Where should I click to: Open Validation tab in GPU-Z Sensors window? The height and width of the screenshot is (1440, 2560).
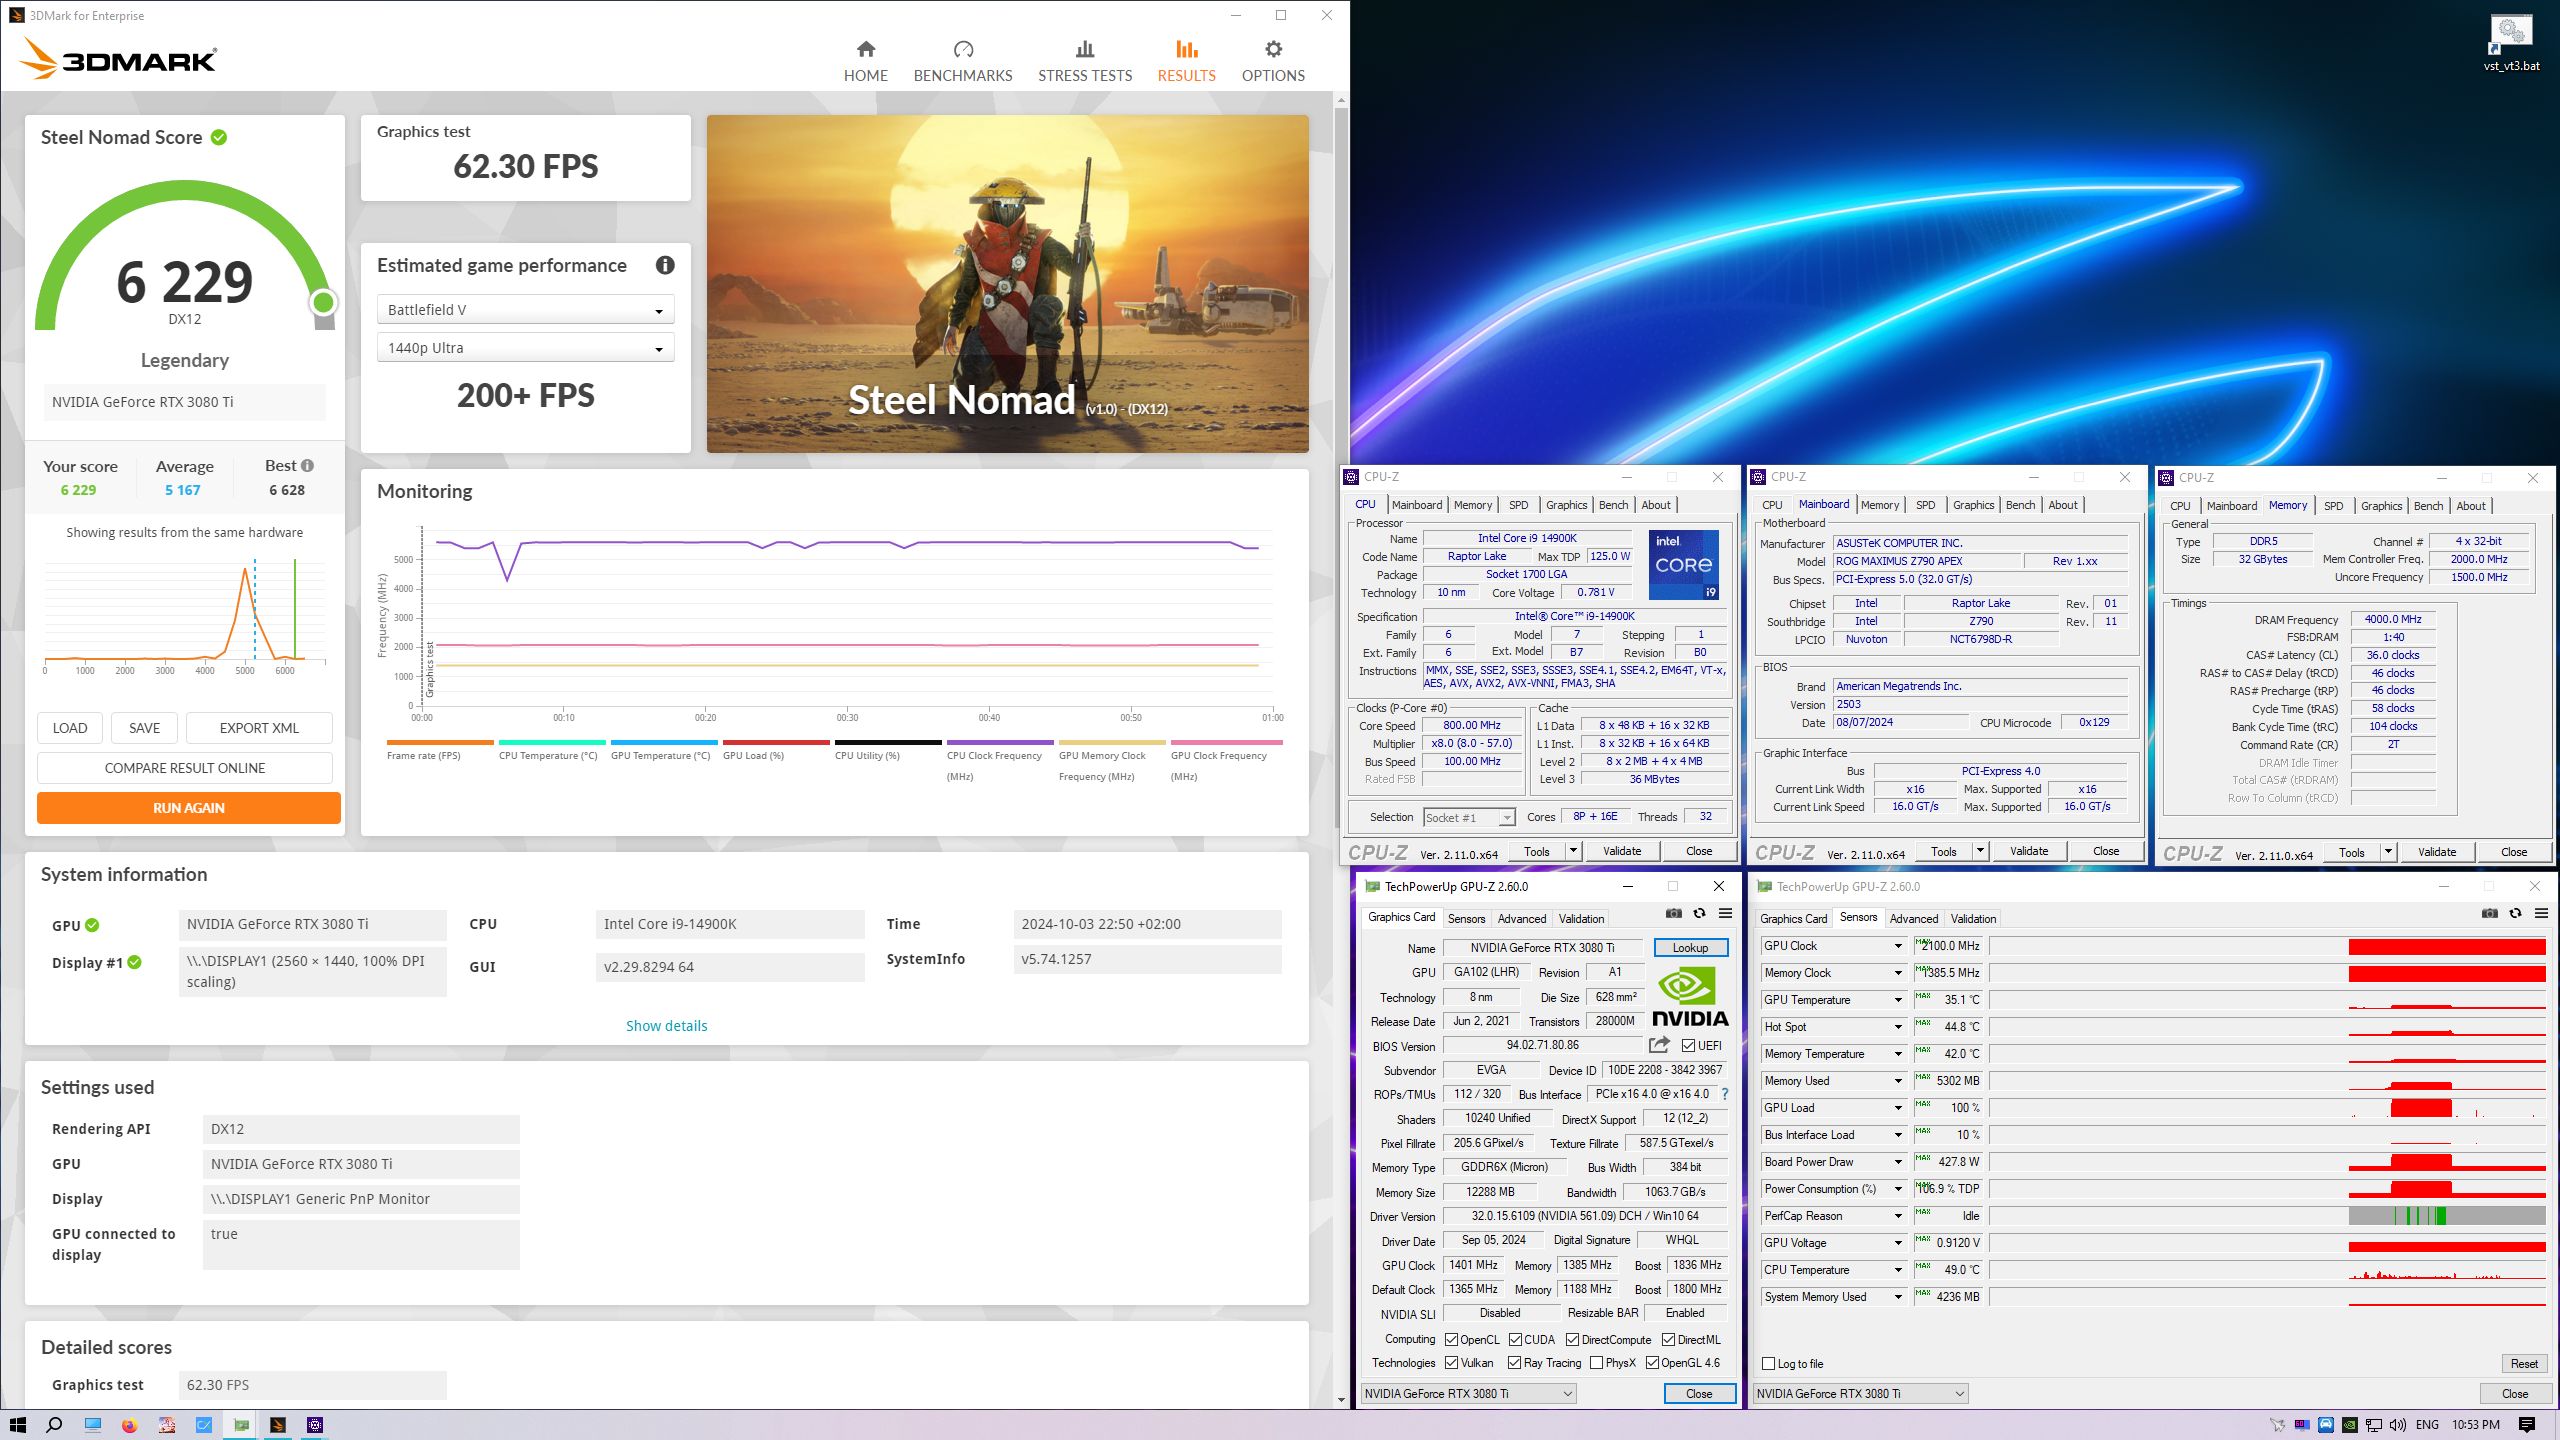tap(1973, 919)
